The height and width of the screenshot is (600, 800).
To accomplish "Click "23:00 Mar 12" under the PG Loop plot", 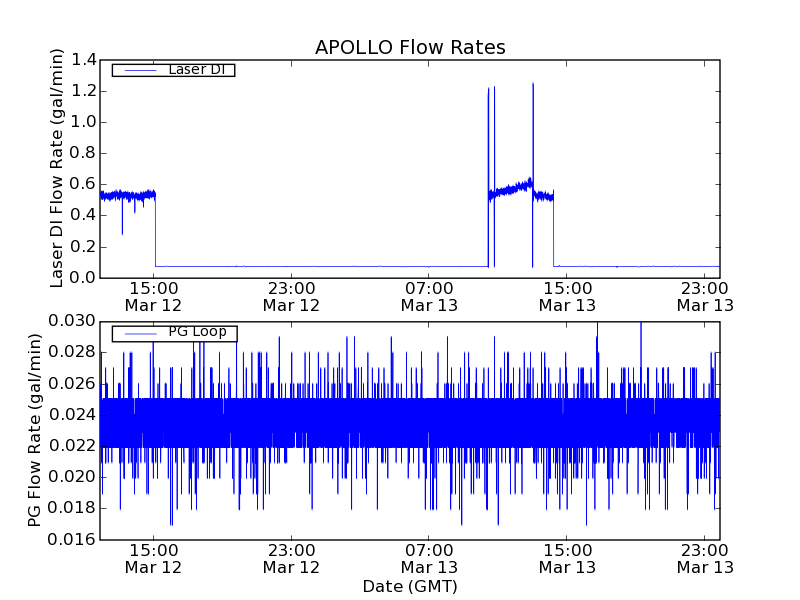I will [x=291, y=559].
